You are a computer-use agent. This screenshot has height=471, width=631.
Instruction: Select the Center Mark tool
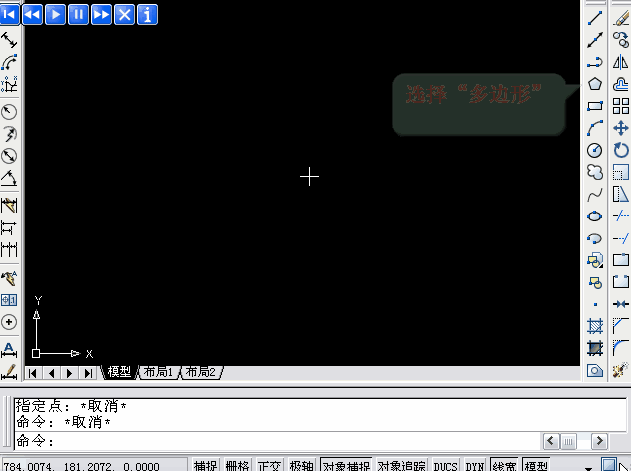tap(9, 322)
